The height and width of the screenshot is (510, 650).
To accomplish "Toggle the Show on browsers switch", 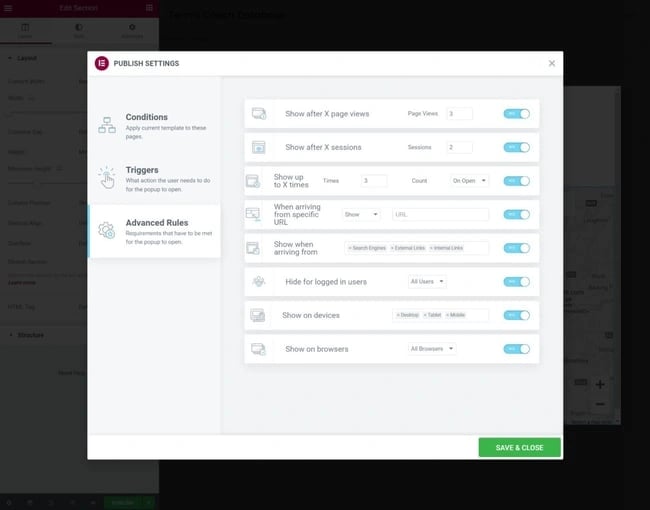I will pyautogui.click(x=517, y=349).
